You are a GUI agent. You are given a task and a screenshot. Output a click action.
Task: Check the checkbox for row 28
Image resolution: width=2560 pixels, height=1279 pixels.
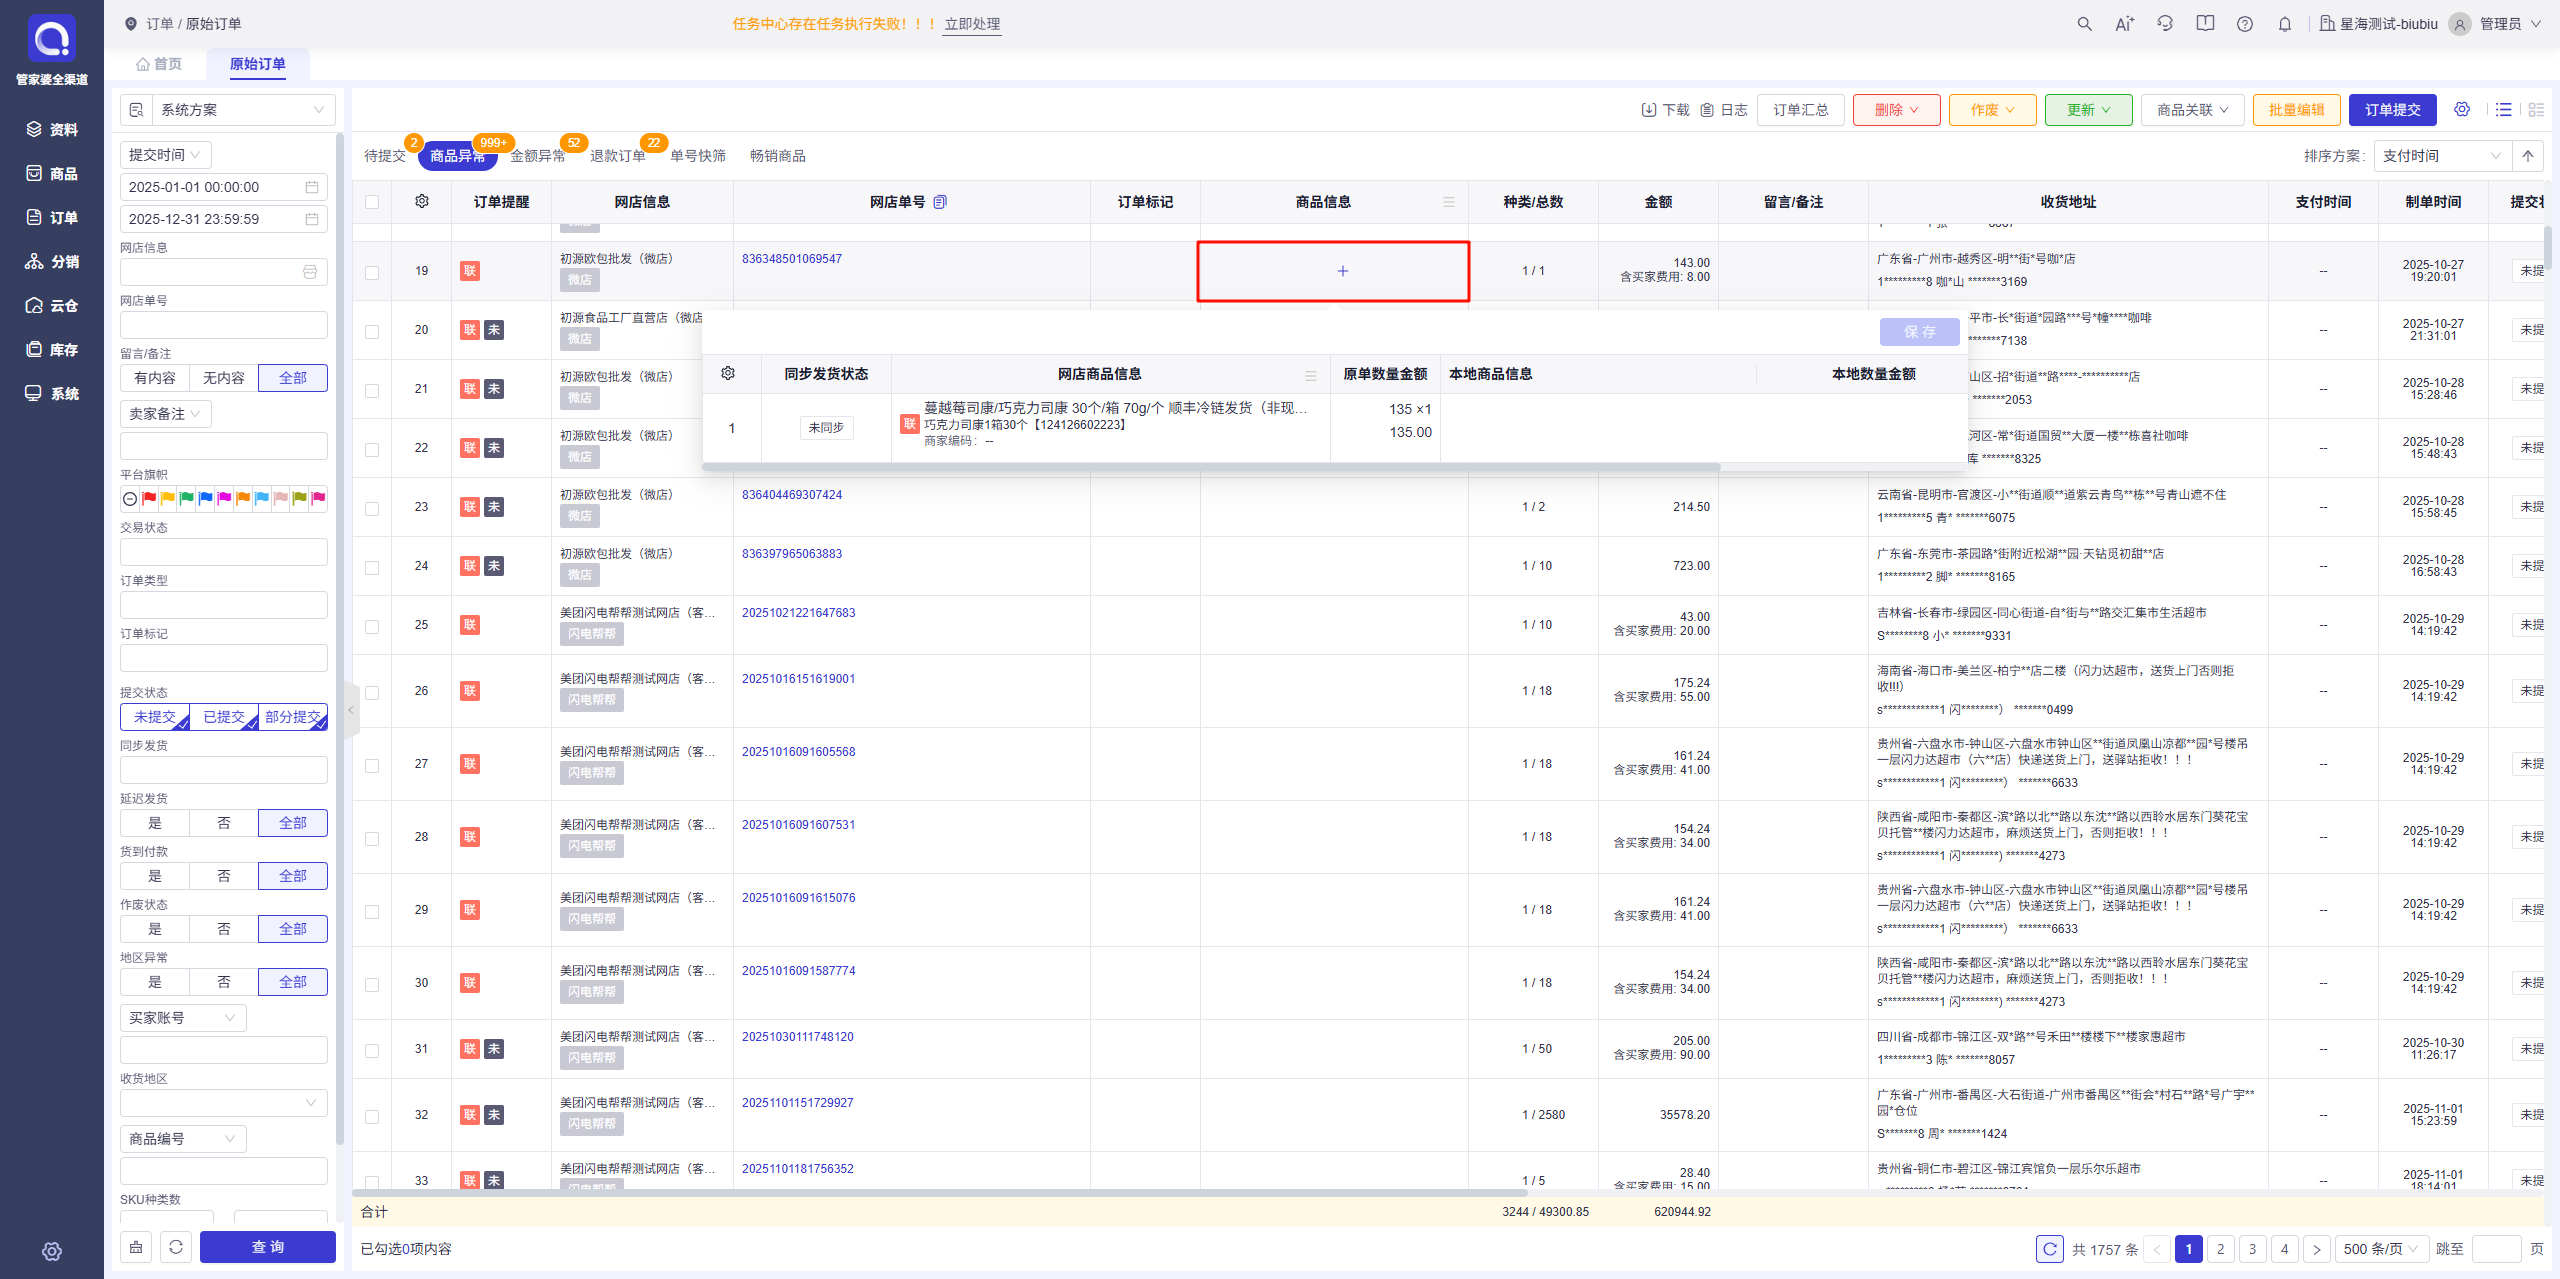pos(372,838)
